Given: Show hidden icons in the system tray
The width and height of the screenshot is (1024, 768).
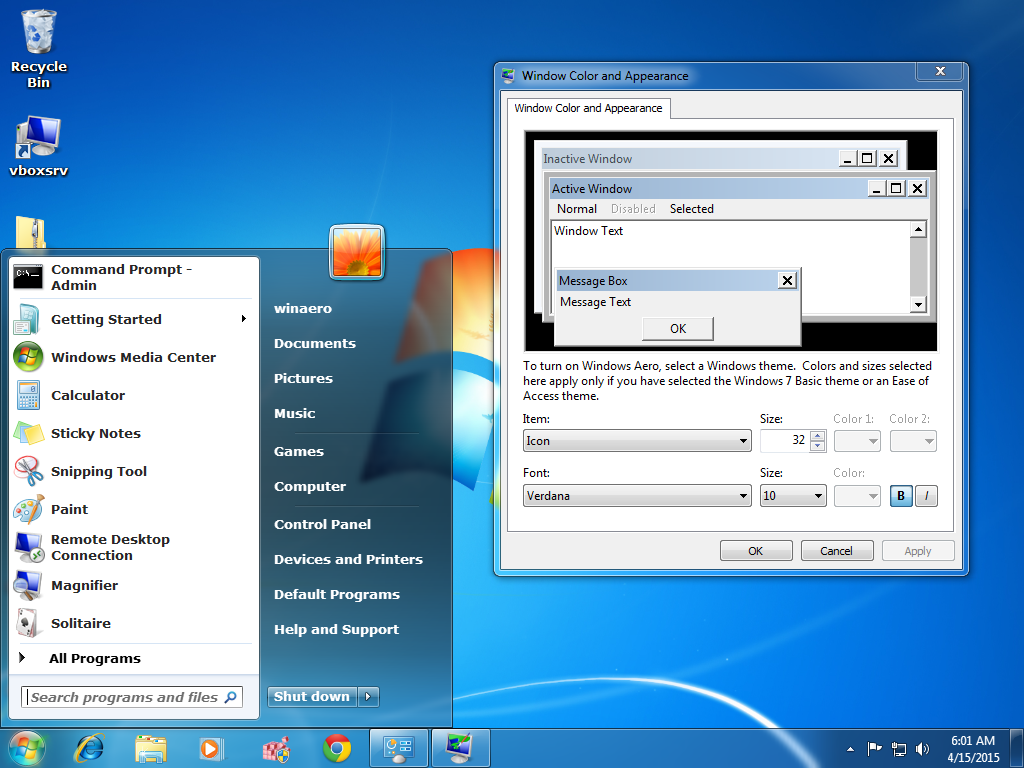Looking at the screenshot, I should coord(849,748).
